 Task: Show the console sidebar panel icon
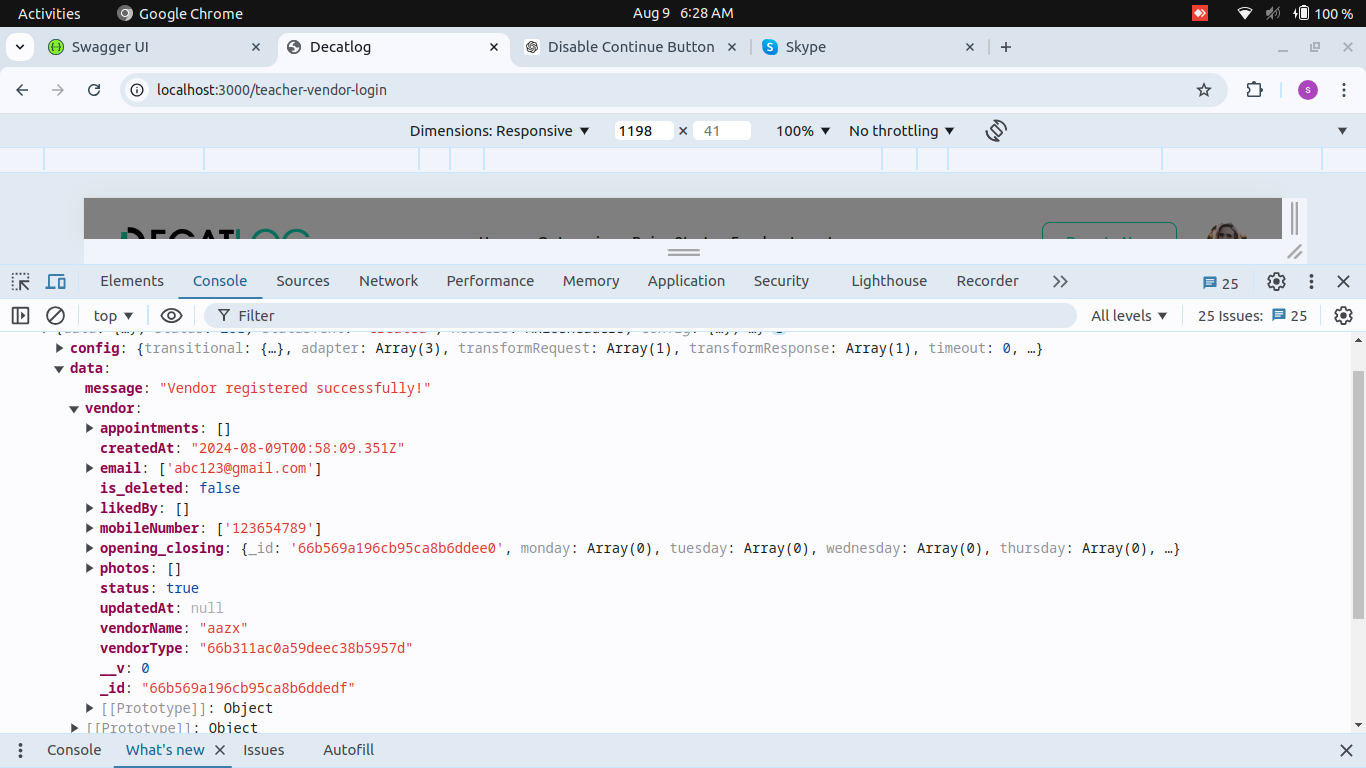pyautogui.click(x=21, y=316)
